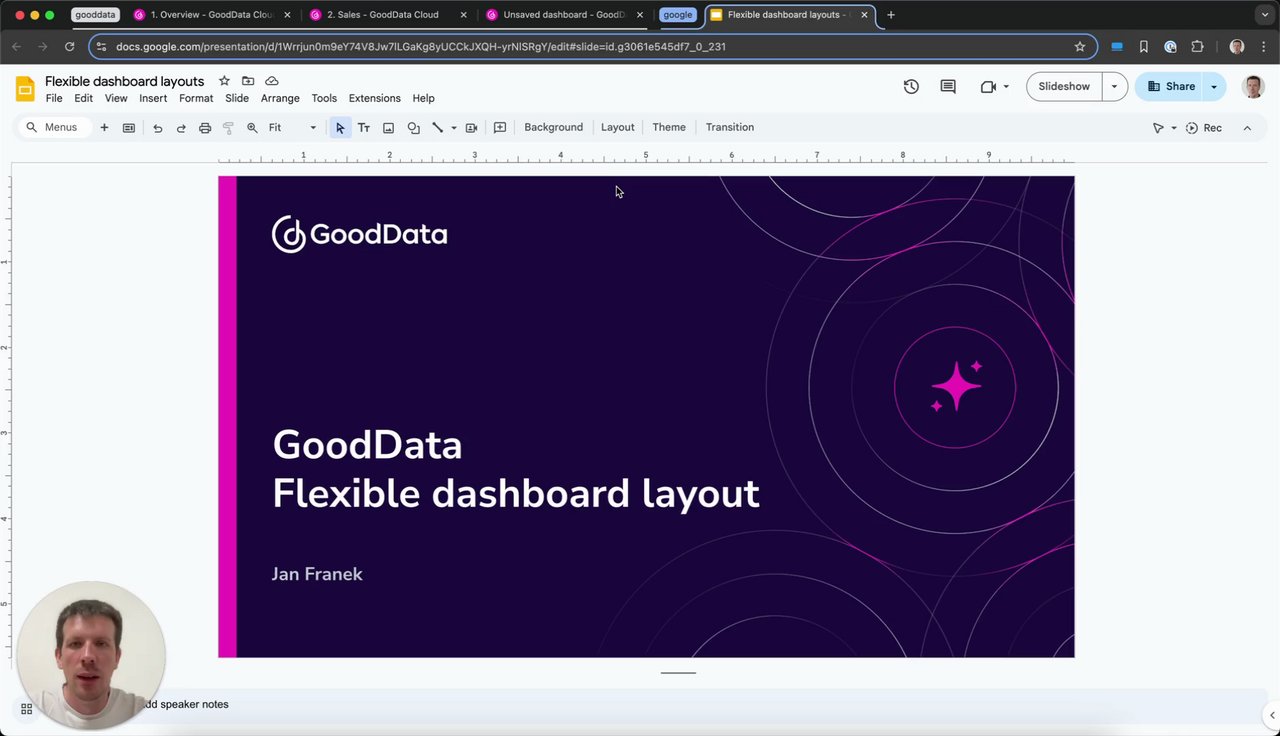Open the Layout button

617,128
